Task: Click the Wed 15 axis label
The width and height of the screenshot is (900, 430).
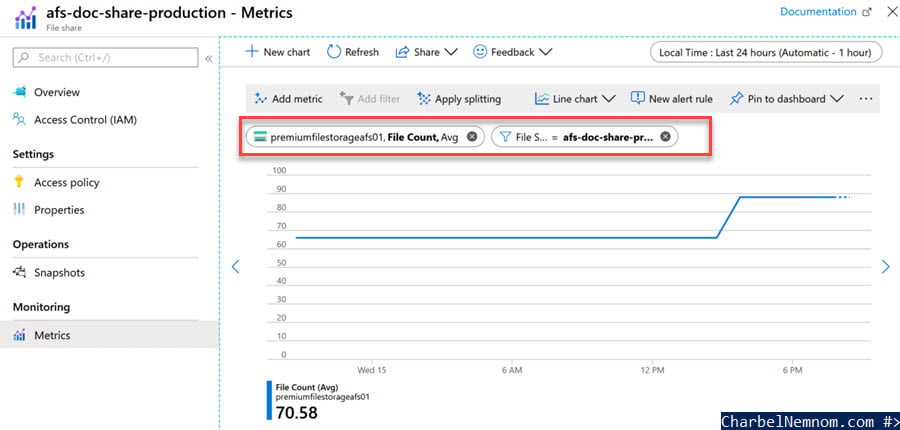Action: click(372, 371)
